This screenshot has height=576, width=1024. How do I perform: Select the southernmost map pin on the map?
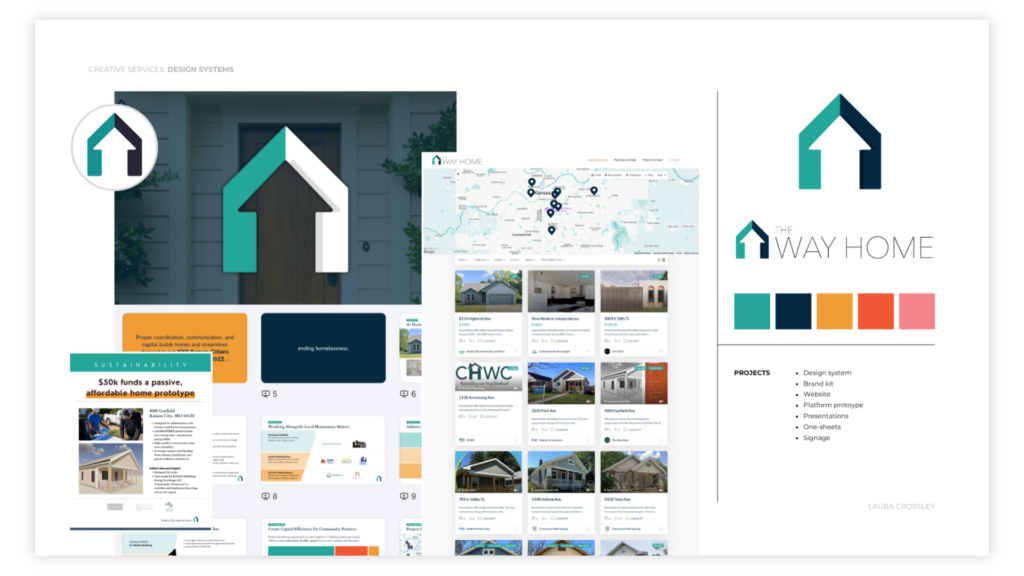click(x=551, y=230)
